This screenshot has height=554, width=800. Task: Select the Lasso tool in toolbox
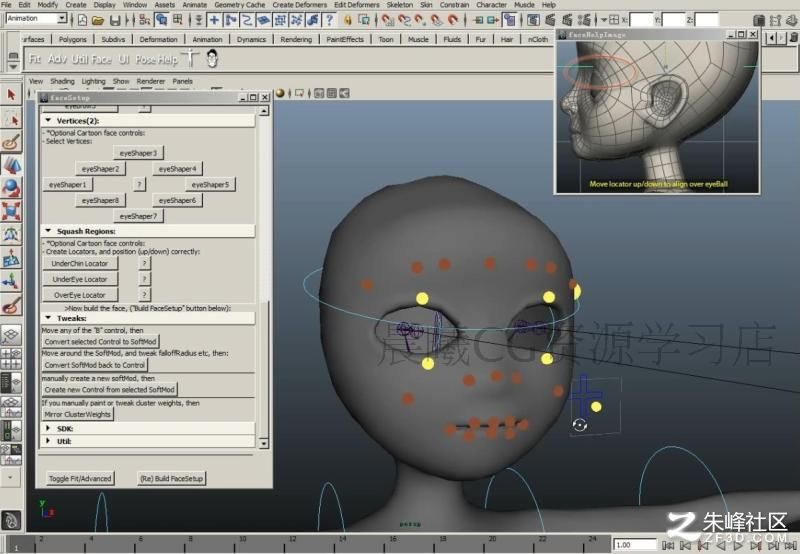point(11,119)
